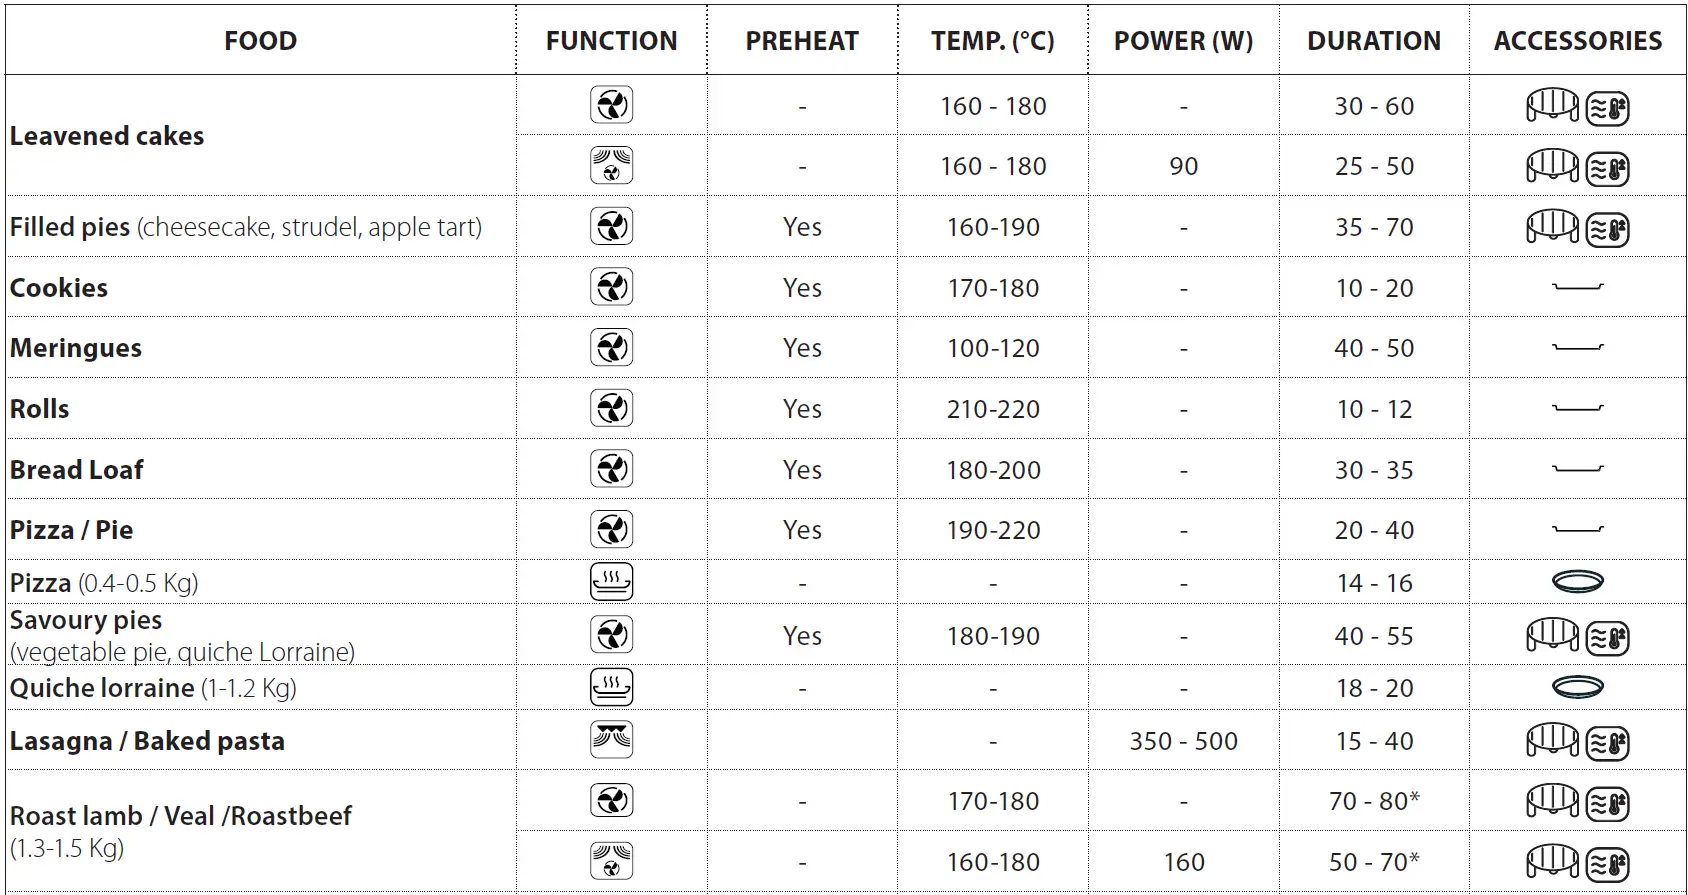
Task: Click the FUNCTION column header
Action: tap(611, 41)
